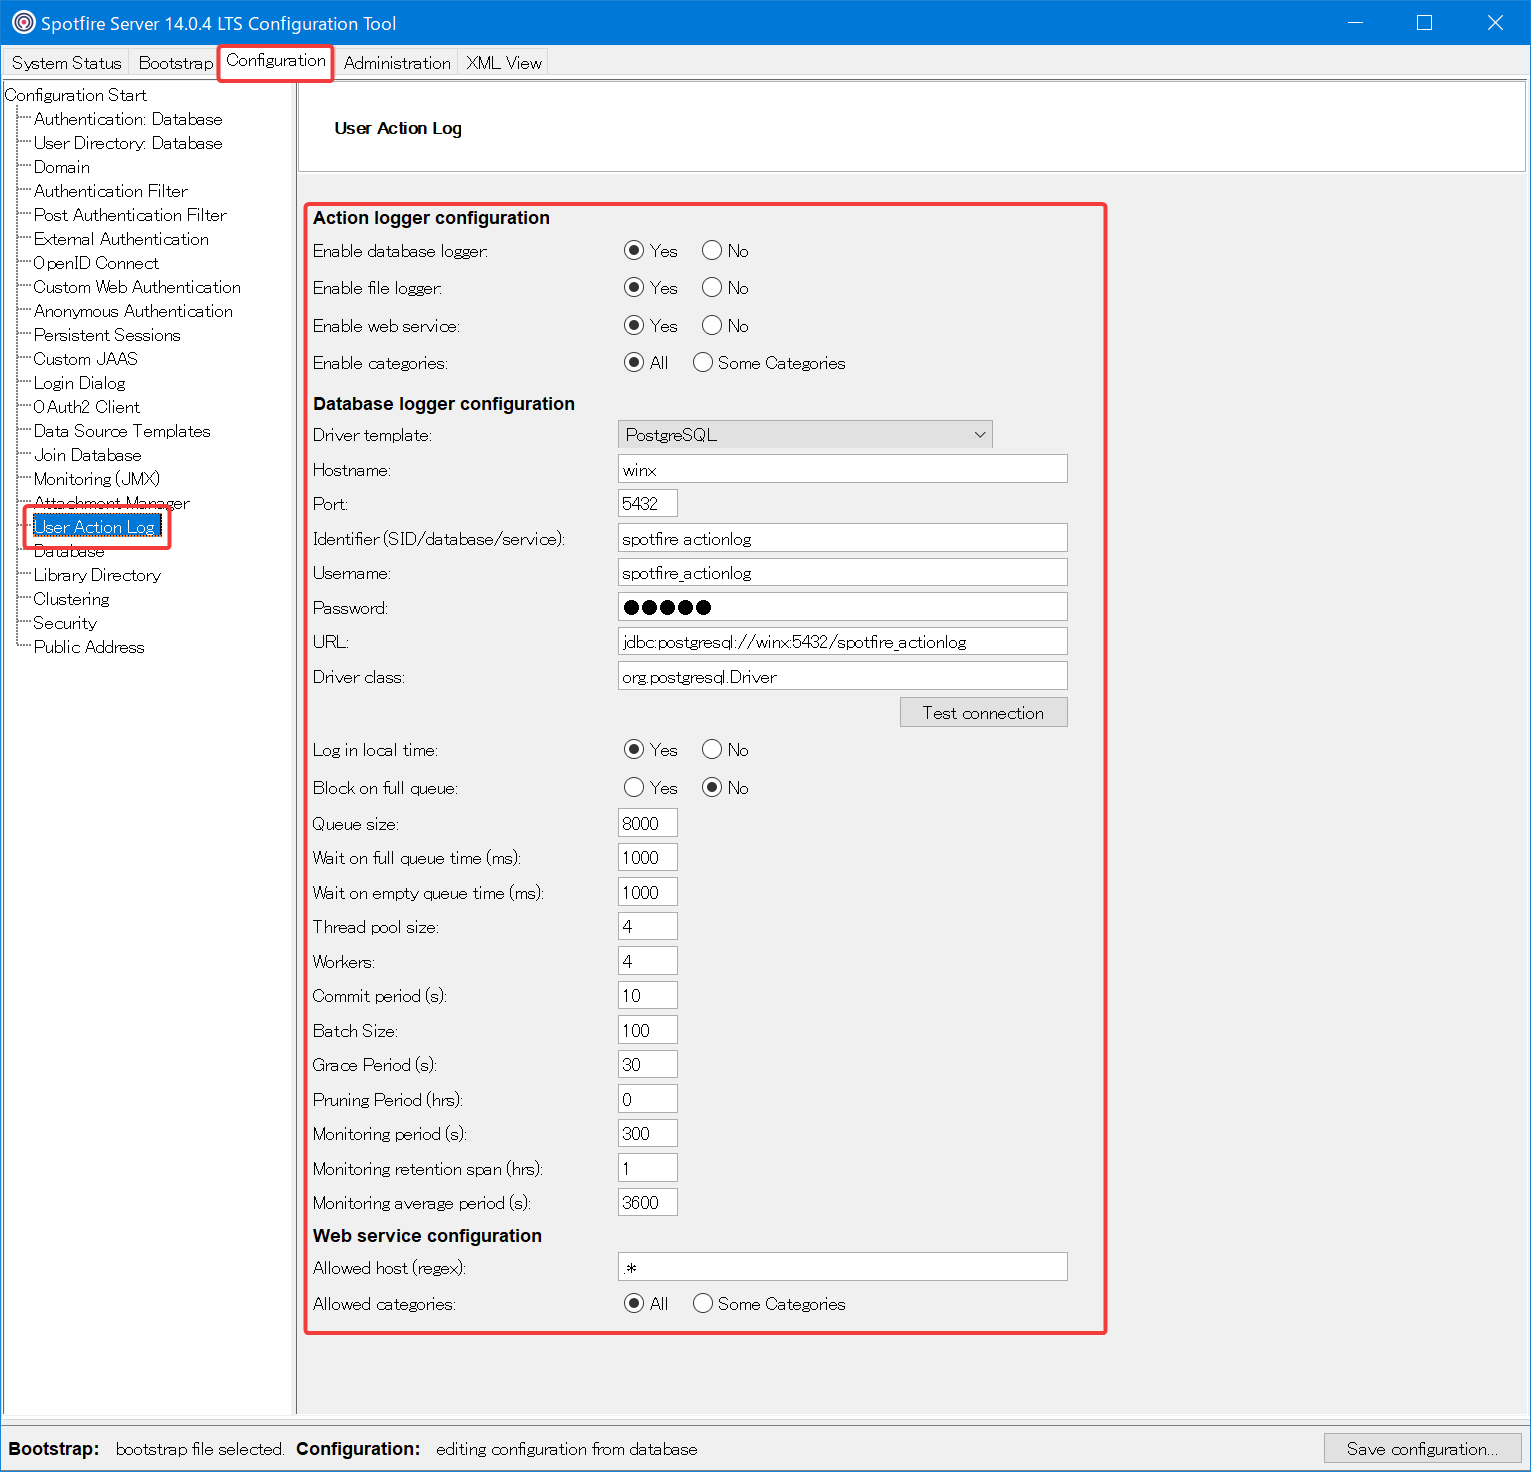Open User Directory: Database node
The width and height of the screenshot is (1531, 1472).
coord(128,143)
